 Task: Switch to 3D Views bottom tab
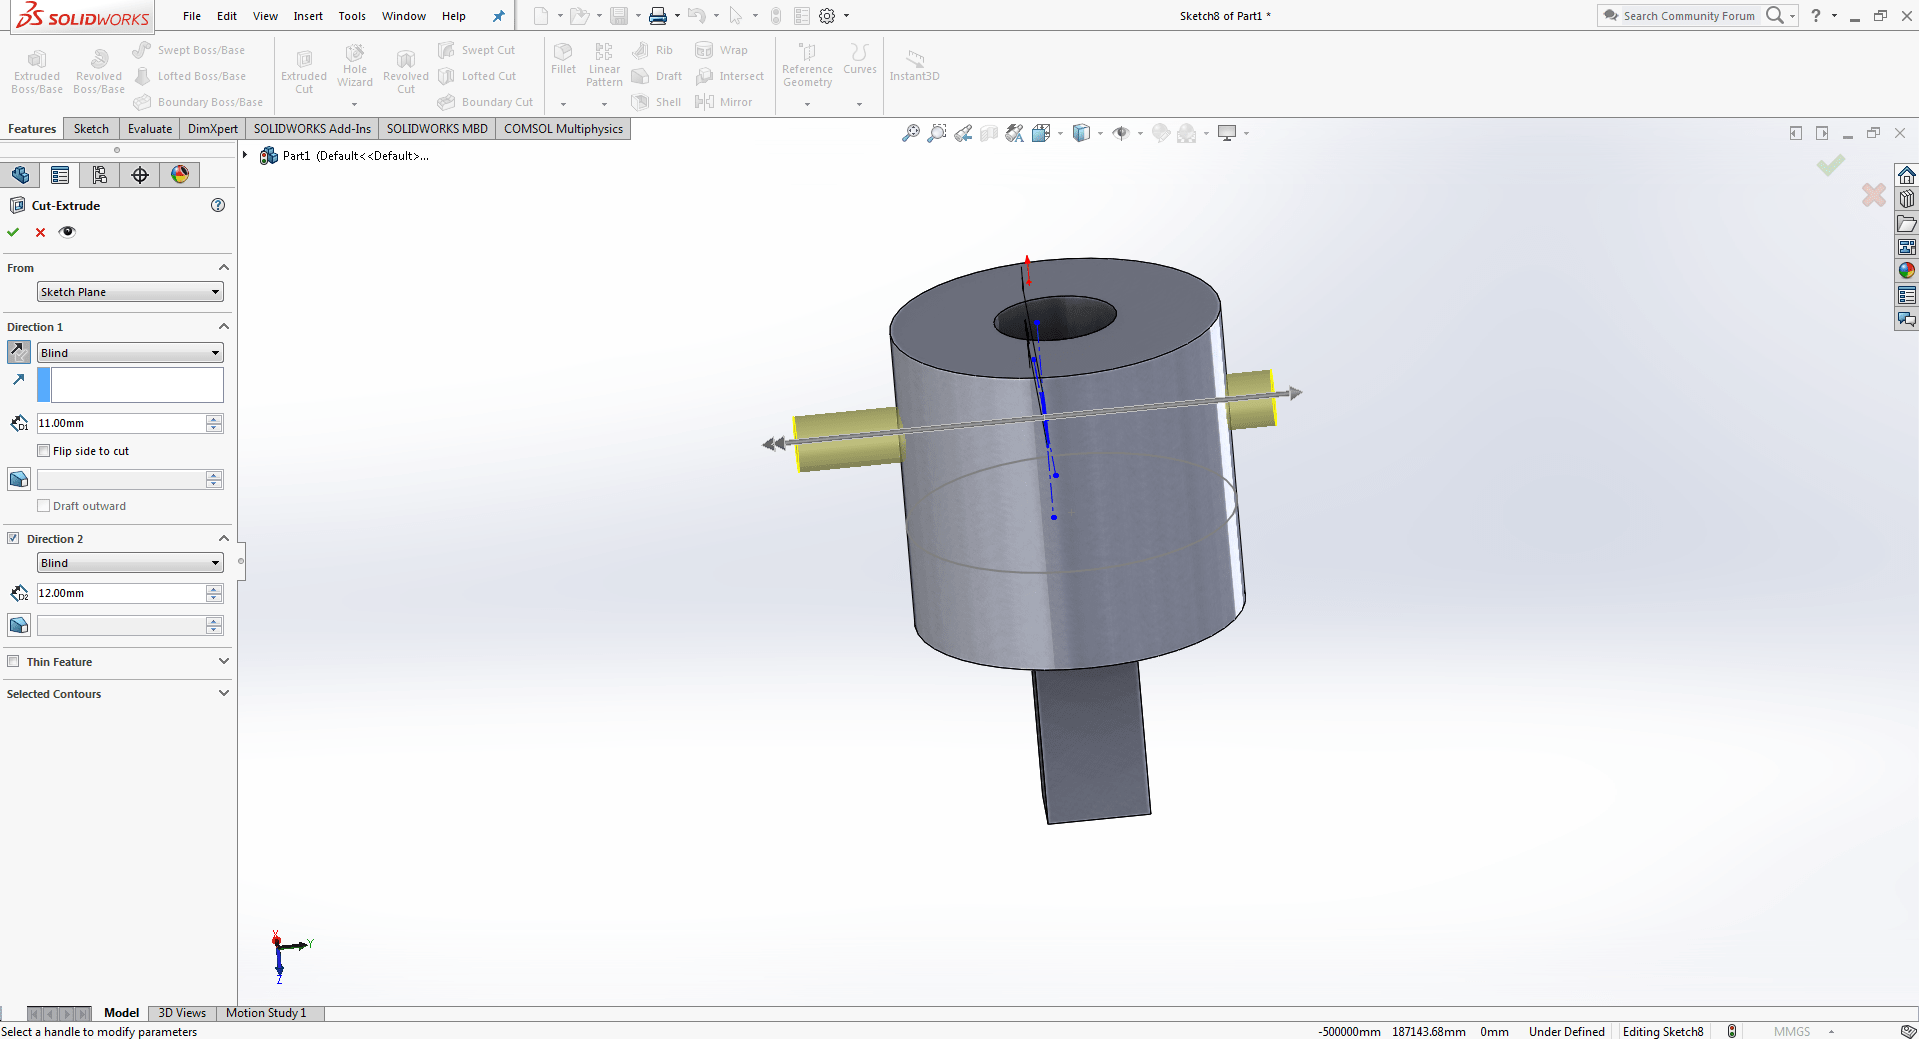(x=182, y=1013)
